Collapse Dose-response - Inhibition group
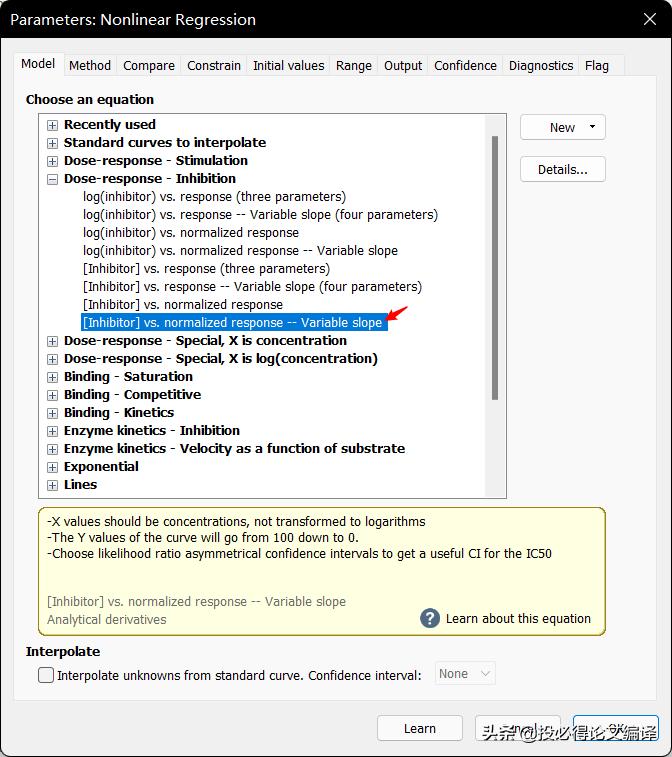 (x=52, y=180)
